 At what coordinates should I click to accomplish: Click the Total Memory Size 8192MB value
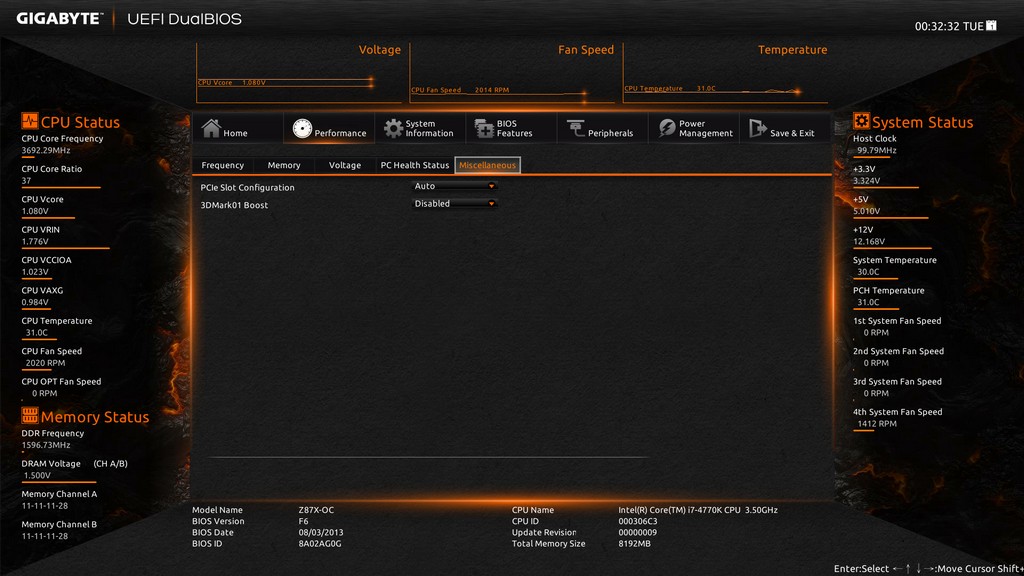click(634, 543)
